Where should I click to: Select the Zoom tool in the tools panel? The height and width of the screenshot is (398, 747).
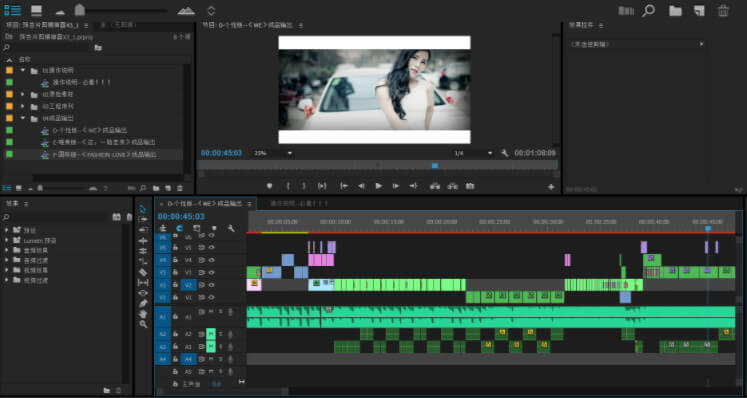coord(143,324)
